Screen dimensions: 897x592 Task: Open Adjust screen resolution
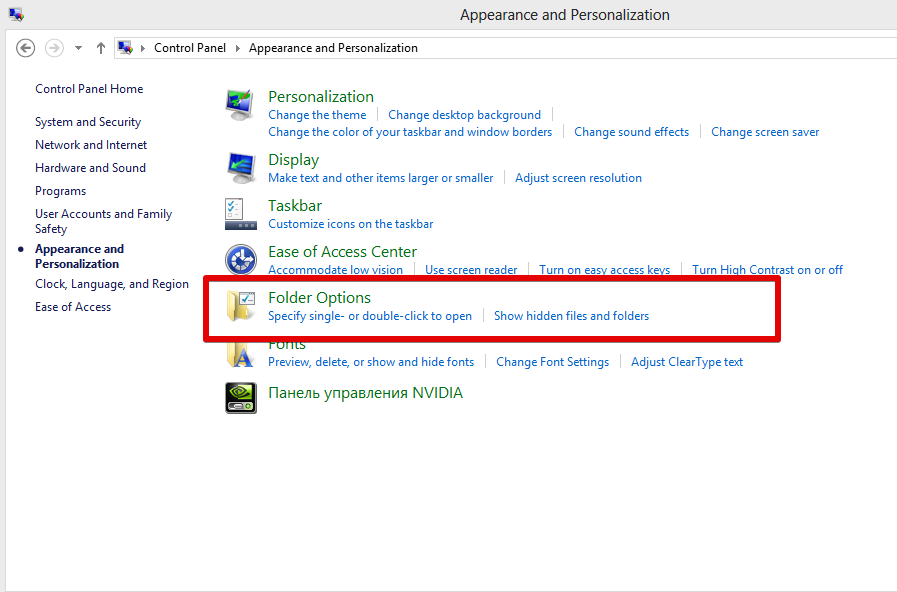[578, 177]
